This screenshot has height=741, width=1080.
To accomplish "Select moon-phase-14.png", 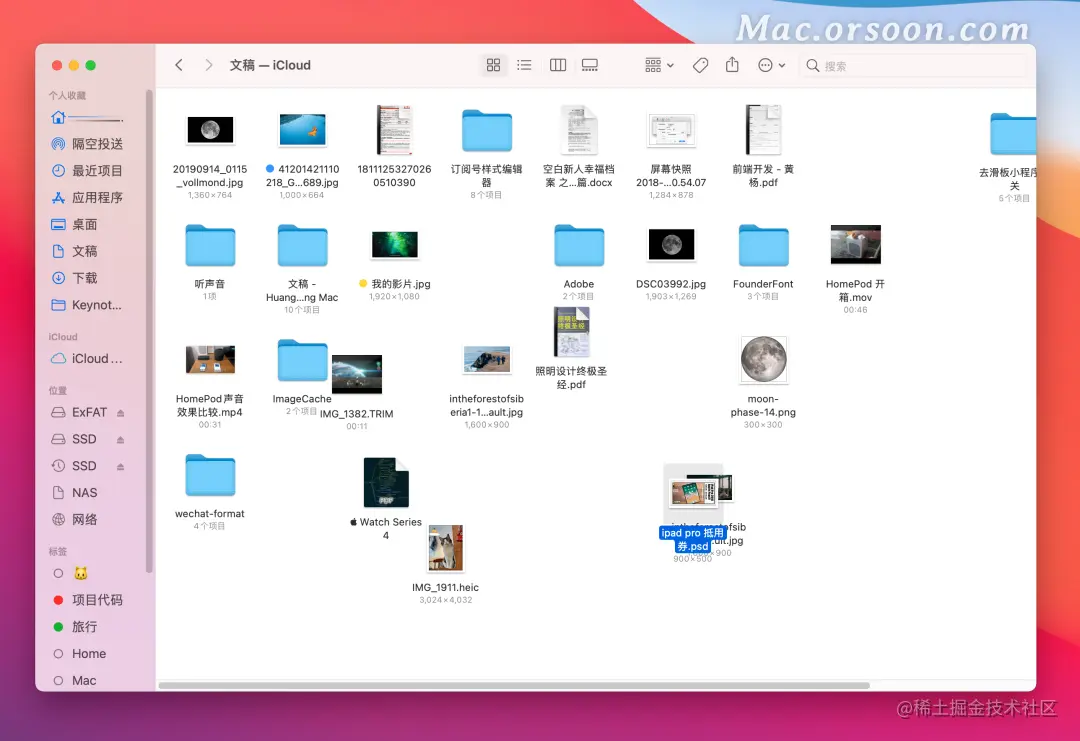I will 763,359.
